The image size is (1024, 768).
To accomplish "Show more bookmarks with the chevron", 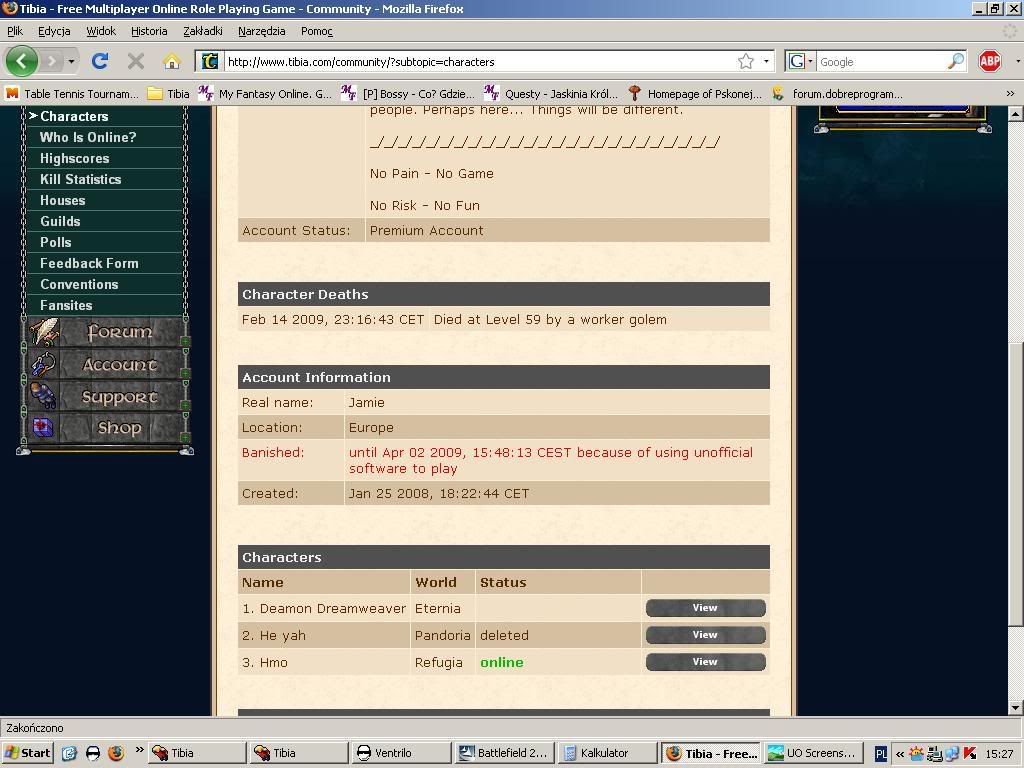I will [1010, 94].
